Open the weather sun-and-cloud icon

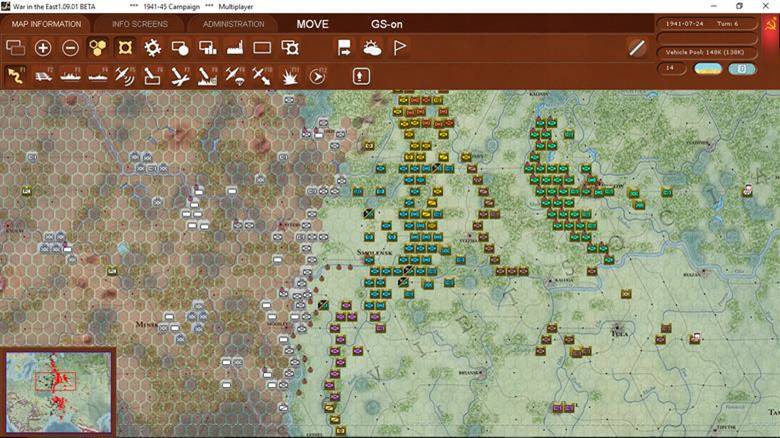coord(372,48)
